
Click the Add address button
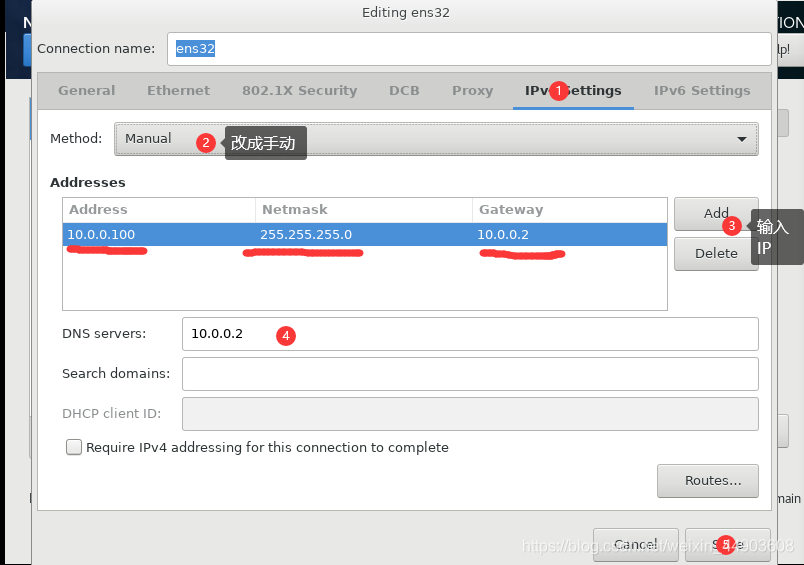(x=716, y=214)
